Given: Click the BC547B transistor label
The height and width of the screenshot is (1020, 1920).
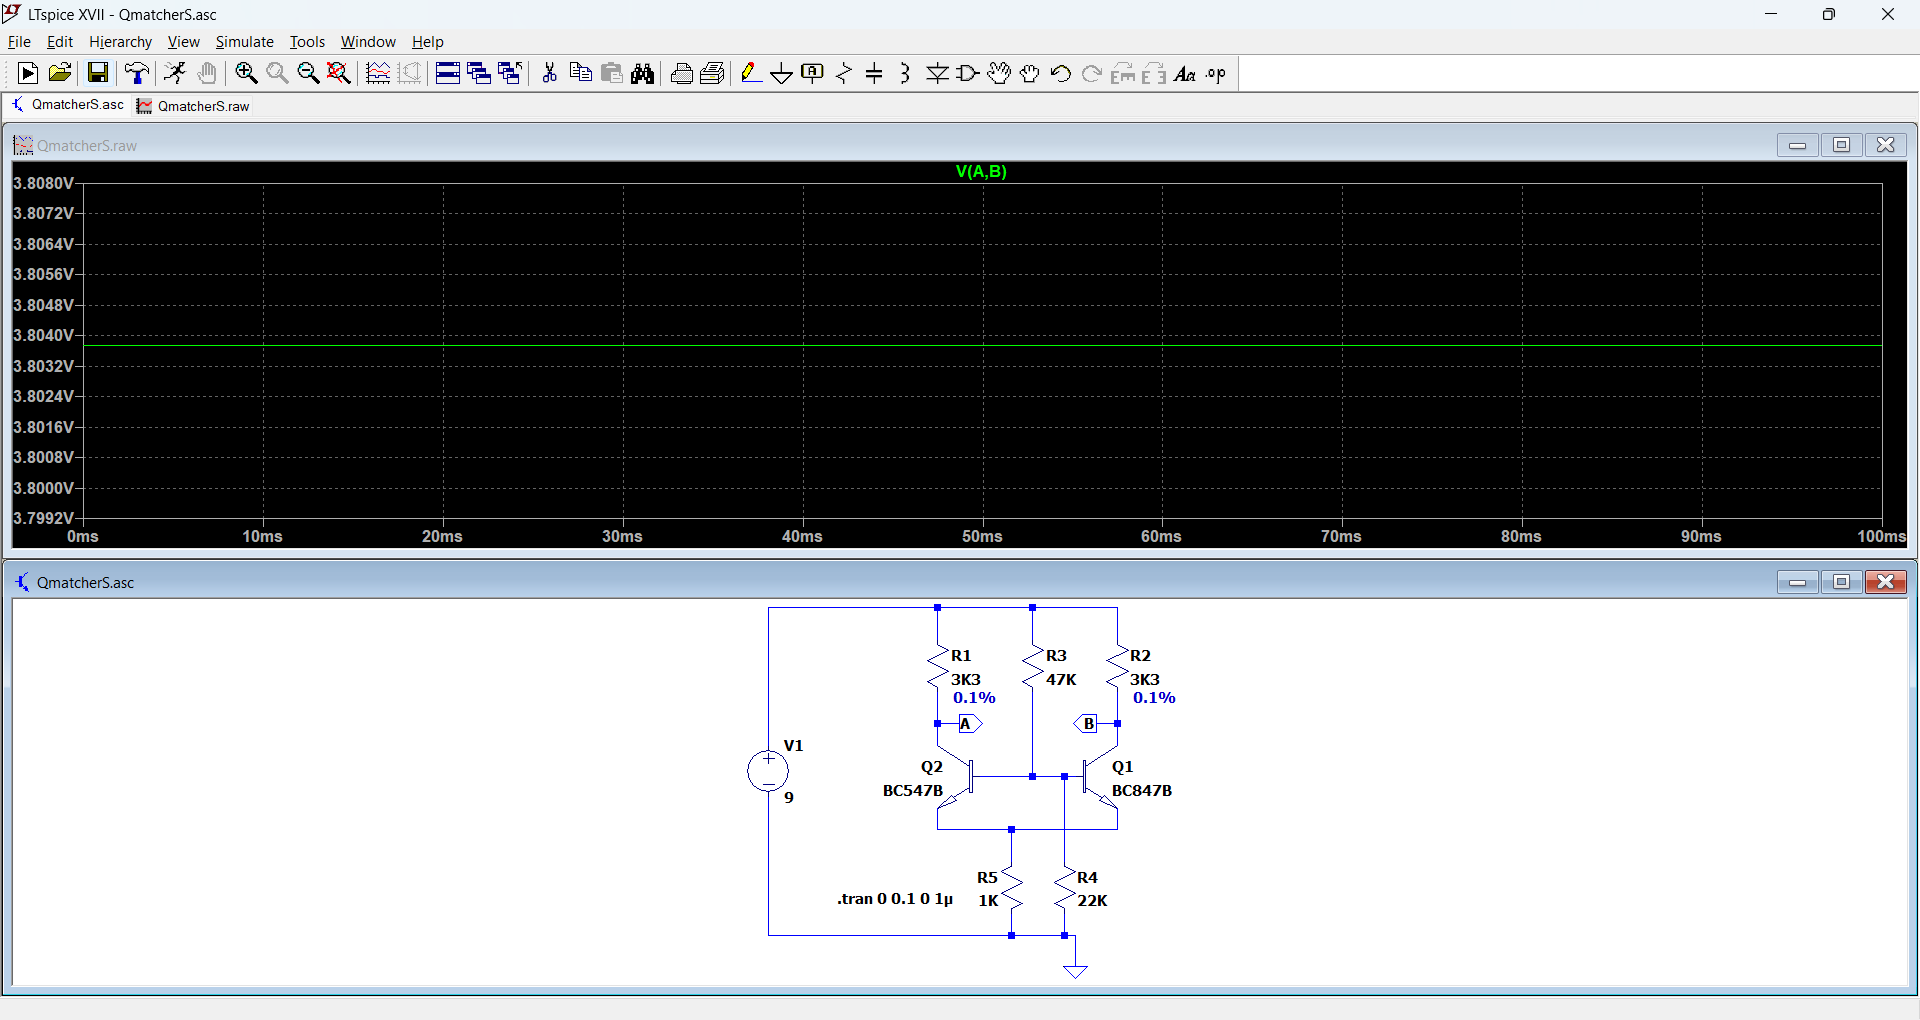Looking at the screenshot, I should click(x=913, y=791).
